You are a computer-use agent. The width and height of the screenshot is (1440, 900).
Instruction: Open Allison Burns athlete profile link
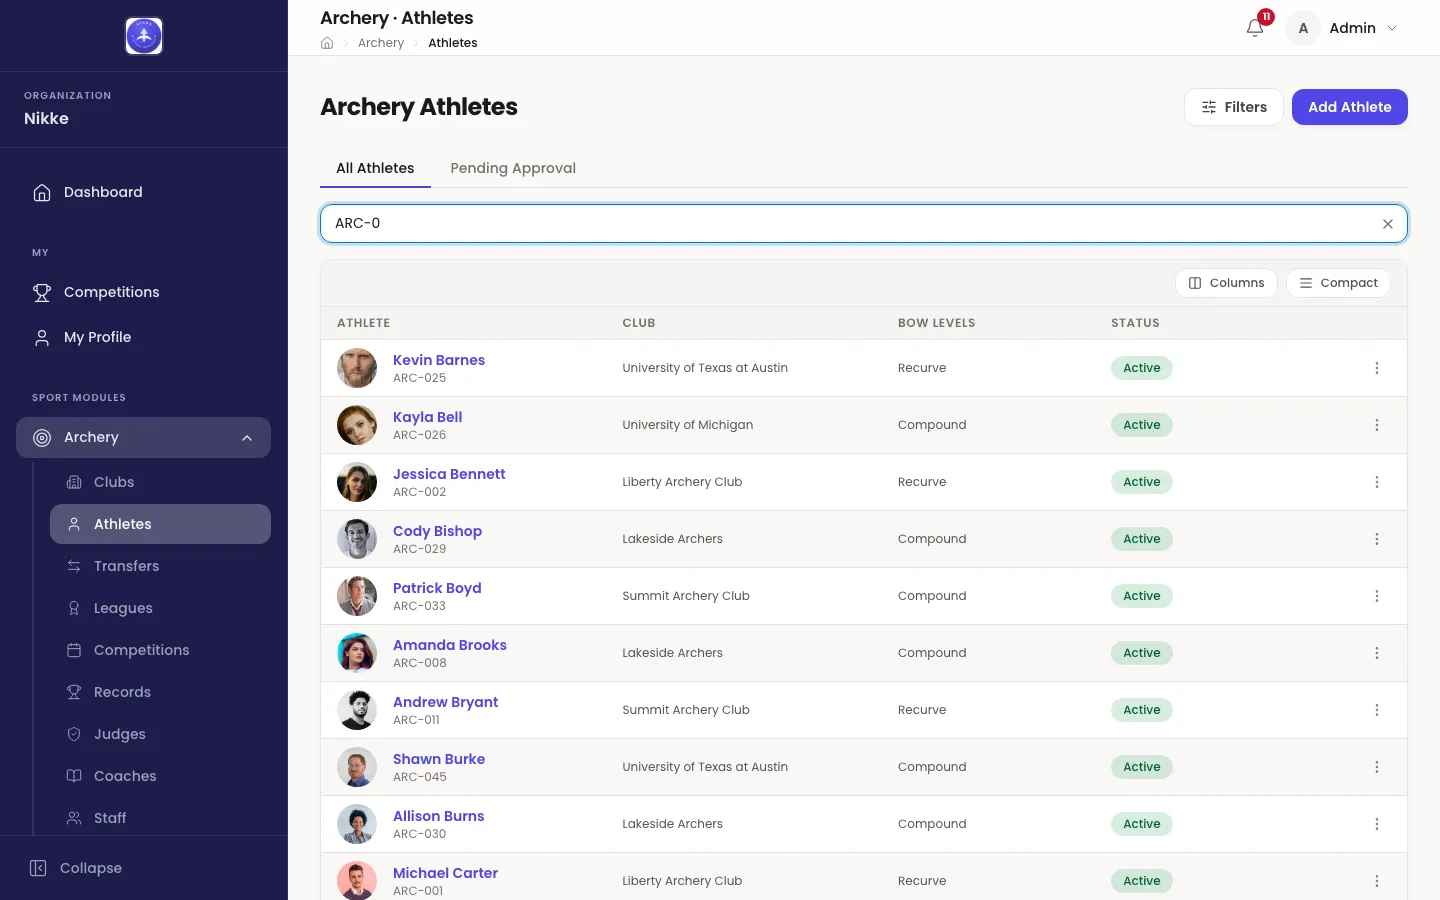click(439, 816)
